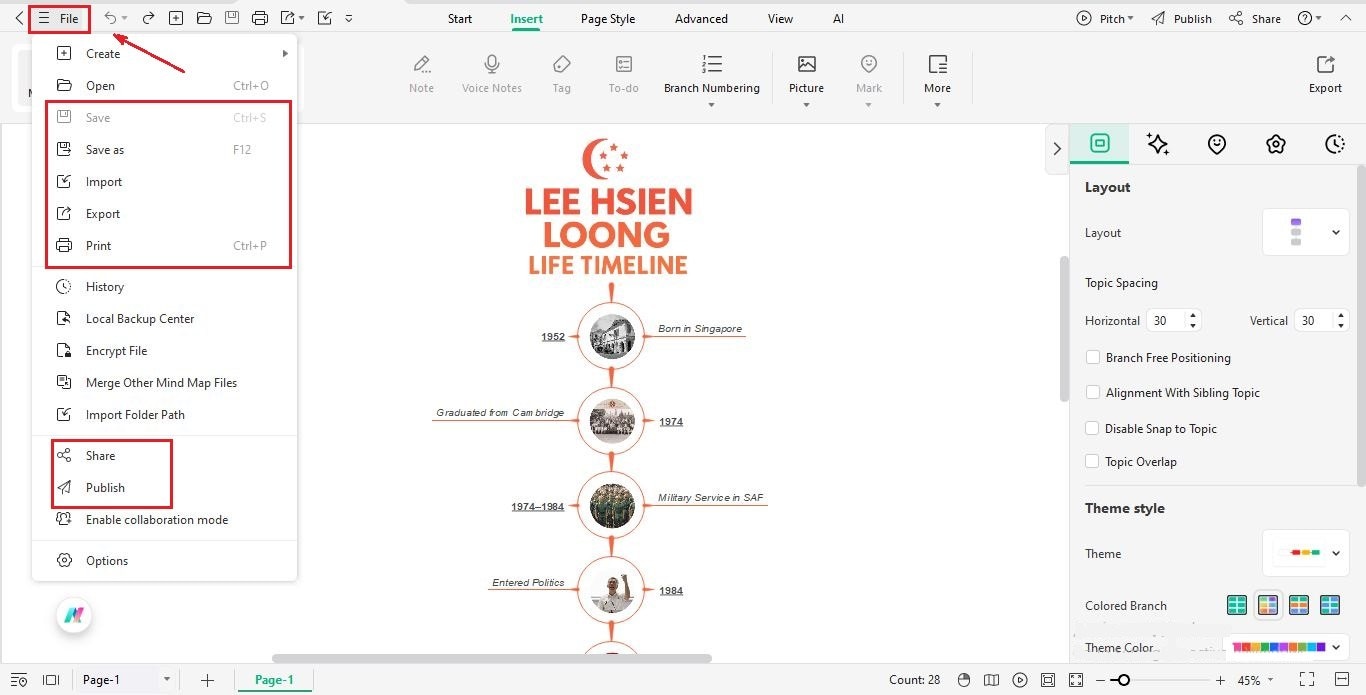The image size is (1366, 695).
Task: Click the zoom slider handle
Action: point(1123,680)
